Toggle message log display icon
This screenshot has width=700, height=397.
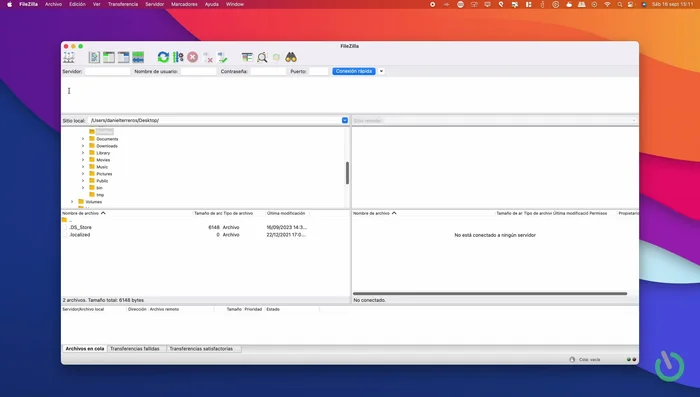(94, 57)
